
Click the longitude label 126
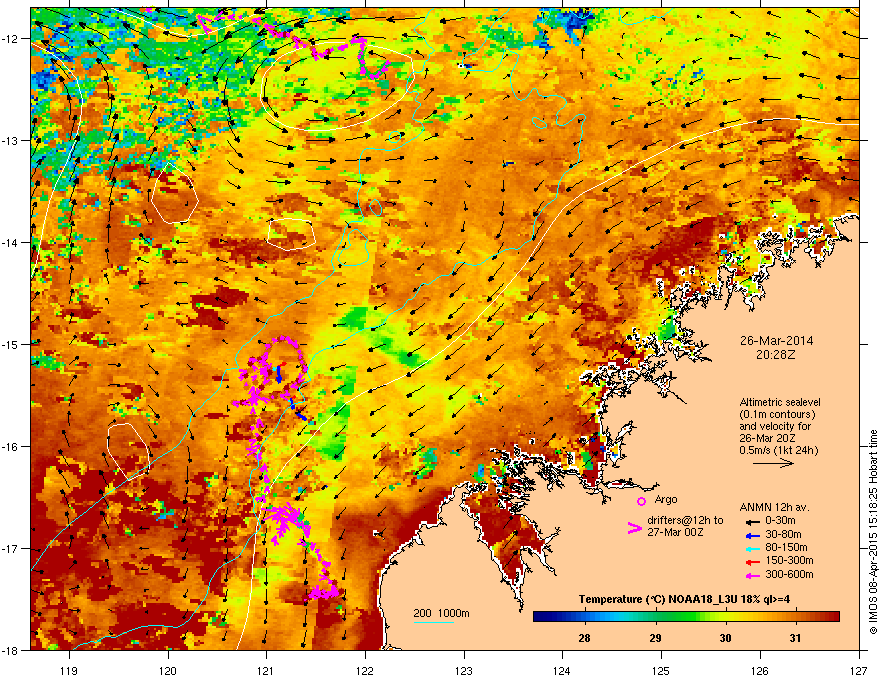point(760,670)
